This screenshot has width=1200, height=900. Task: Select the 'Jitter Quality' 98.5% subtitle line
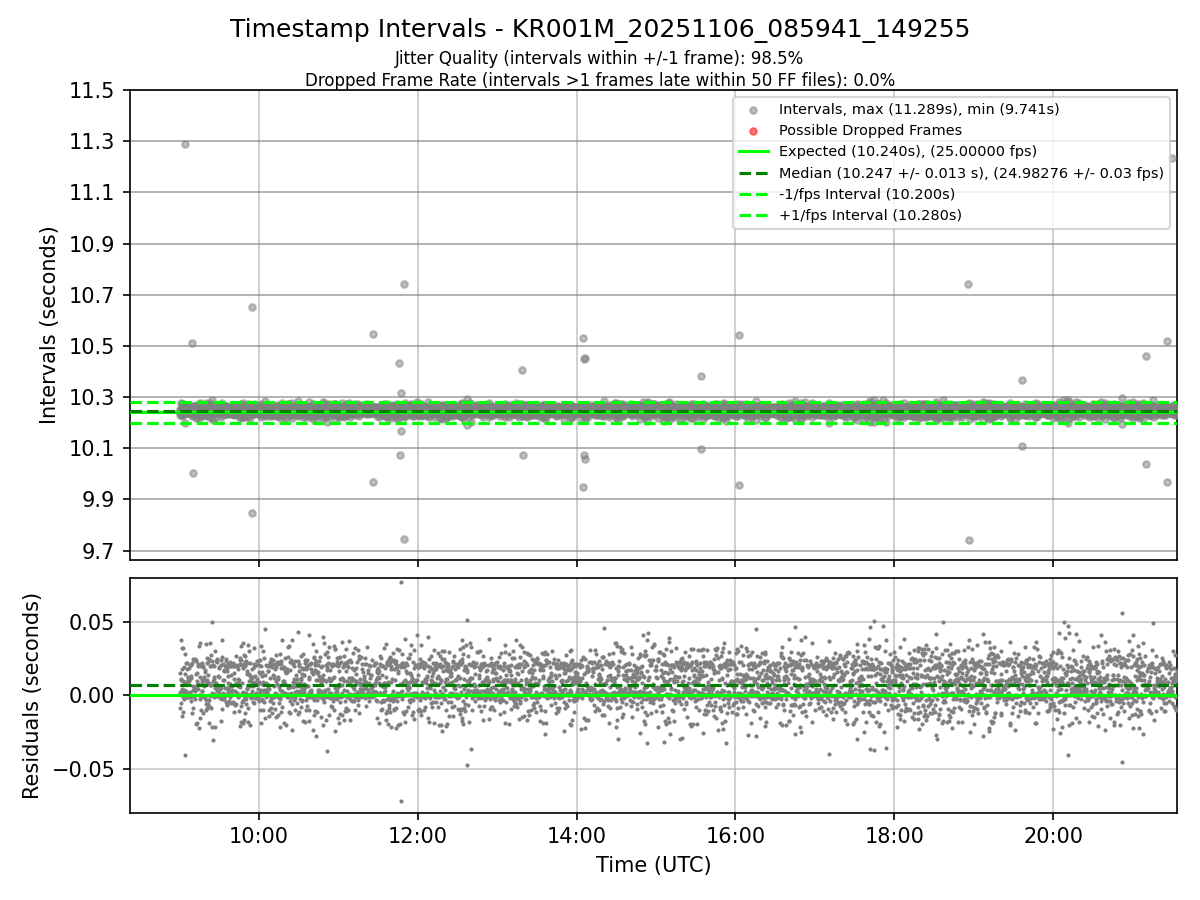599,58
